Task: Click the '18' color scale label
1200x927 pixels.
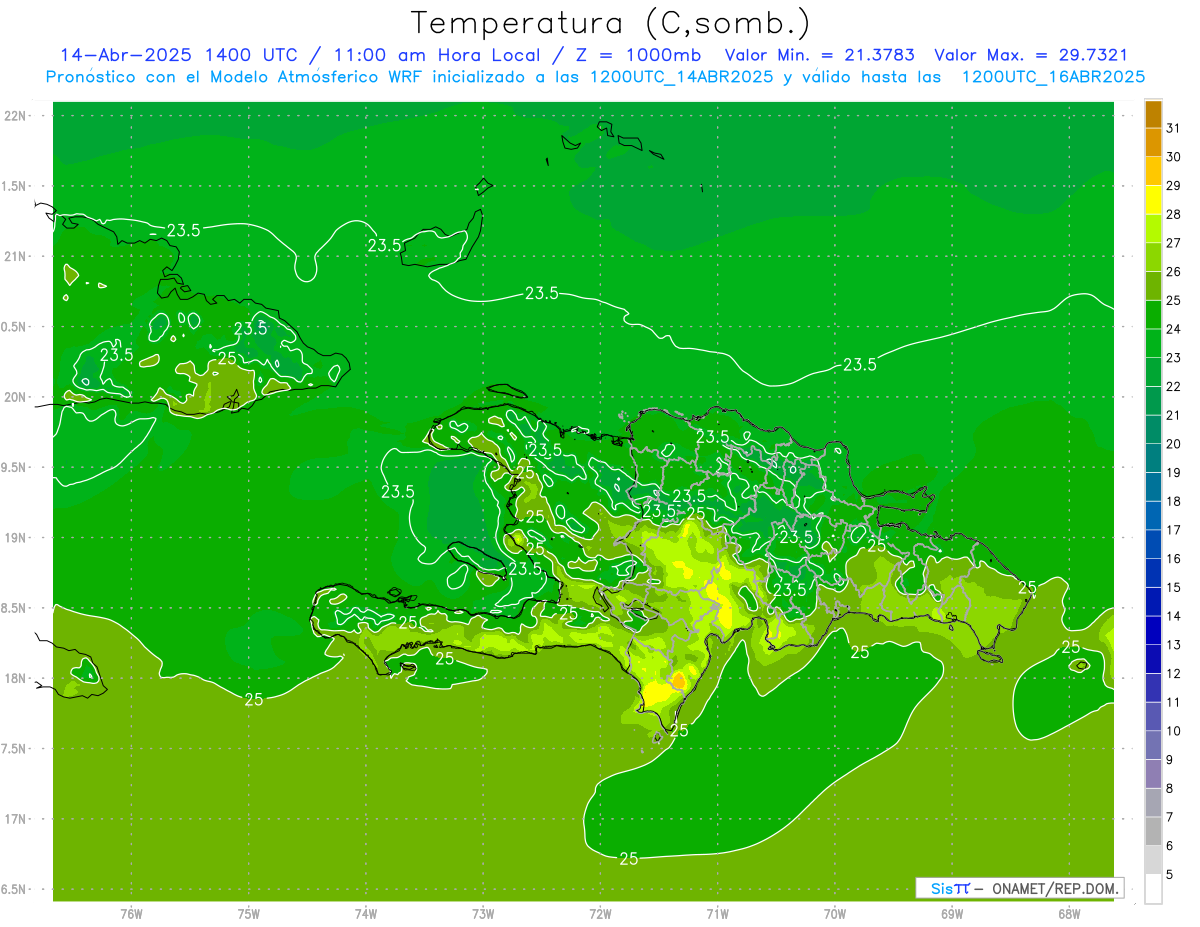Action: (x=1173, y=502)
